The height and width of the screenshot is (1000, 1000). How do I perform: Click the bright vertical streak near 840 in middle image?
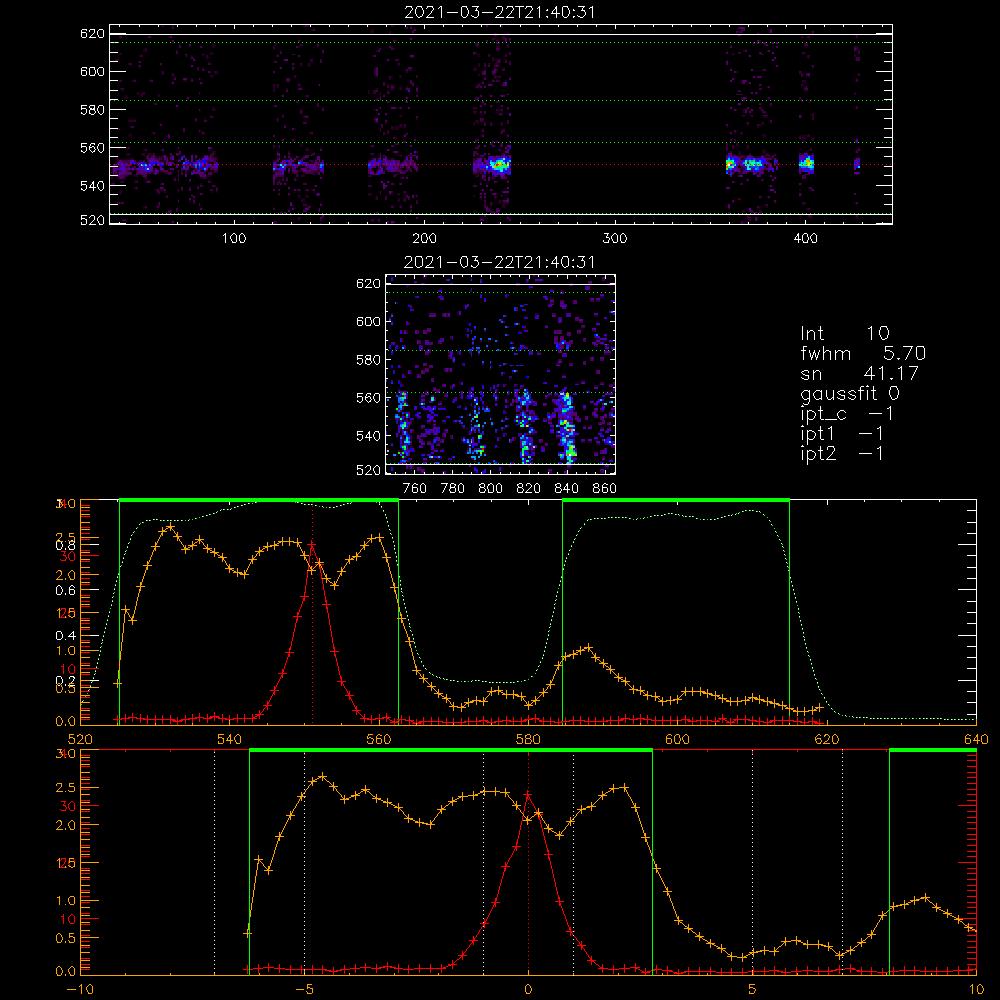(x=566, y=427)
